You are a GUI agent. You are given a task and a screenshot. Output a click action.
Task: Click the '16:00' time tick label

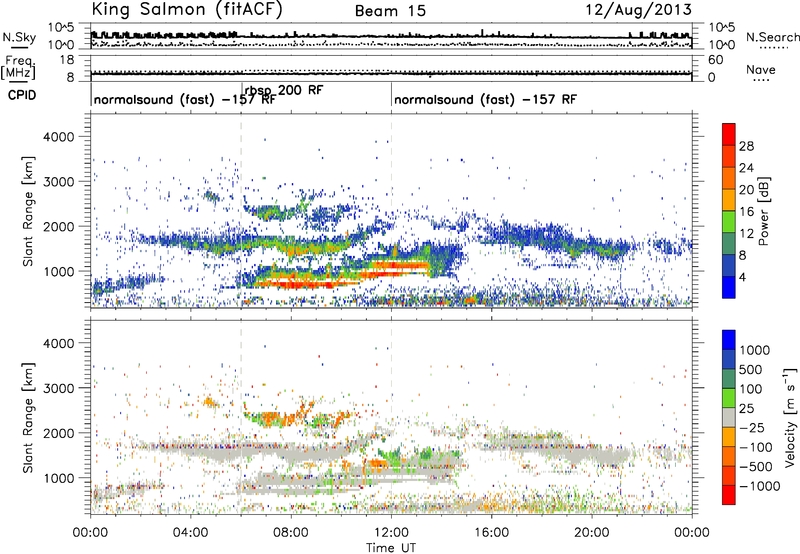pos(491,533)
